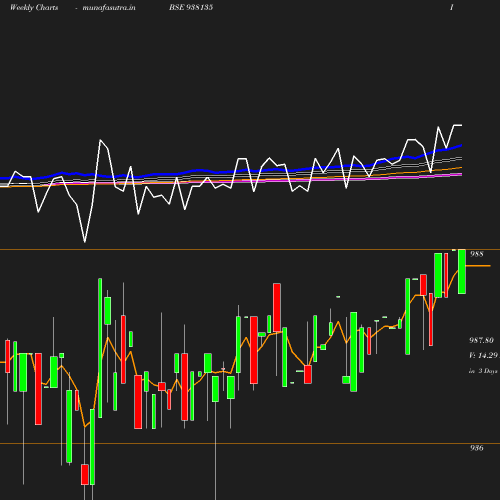
Task: Click the 'BSE 938135' symbol label
Action: pos(191,7)
